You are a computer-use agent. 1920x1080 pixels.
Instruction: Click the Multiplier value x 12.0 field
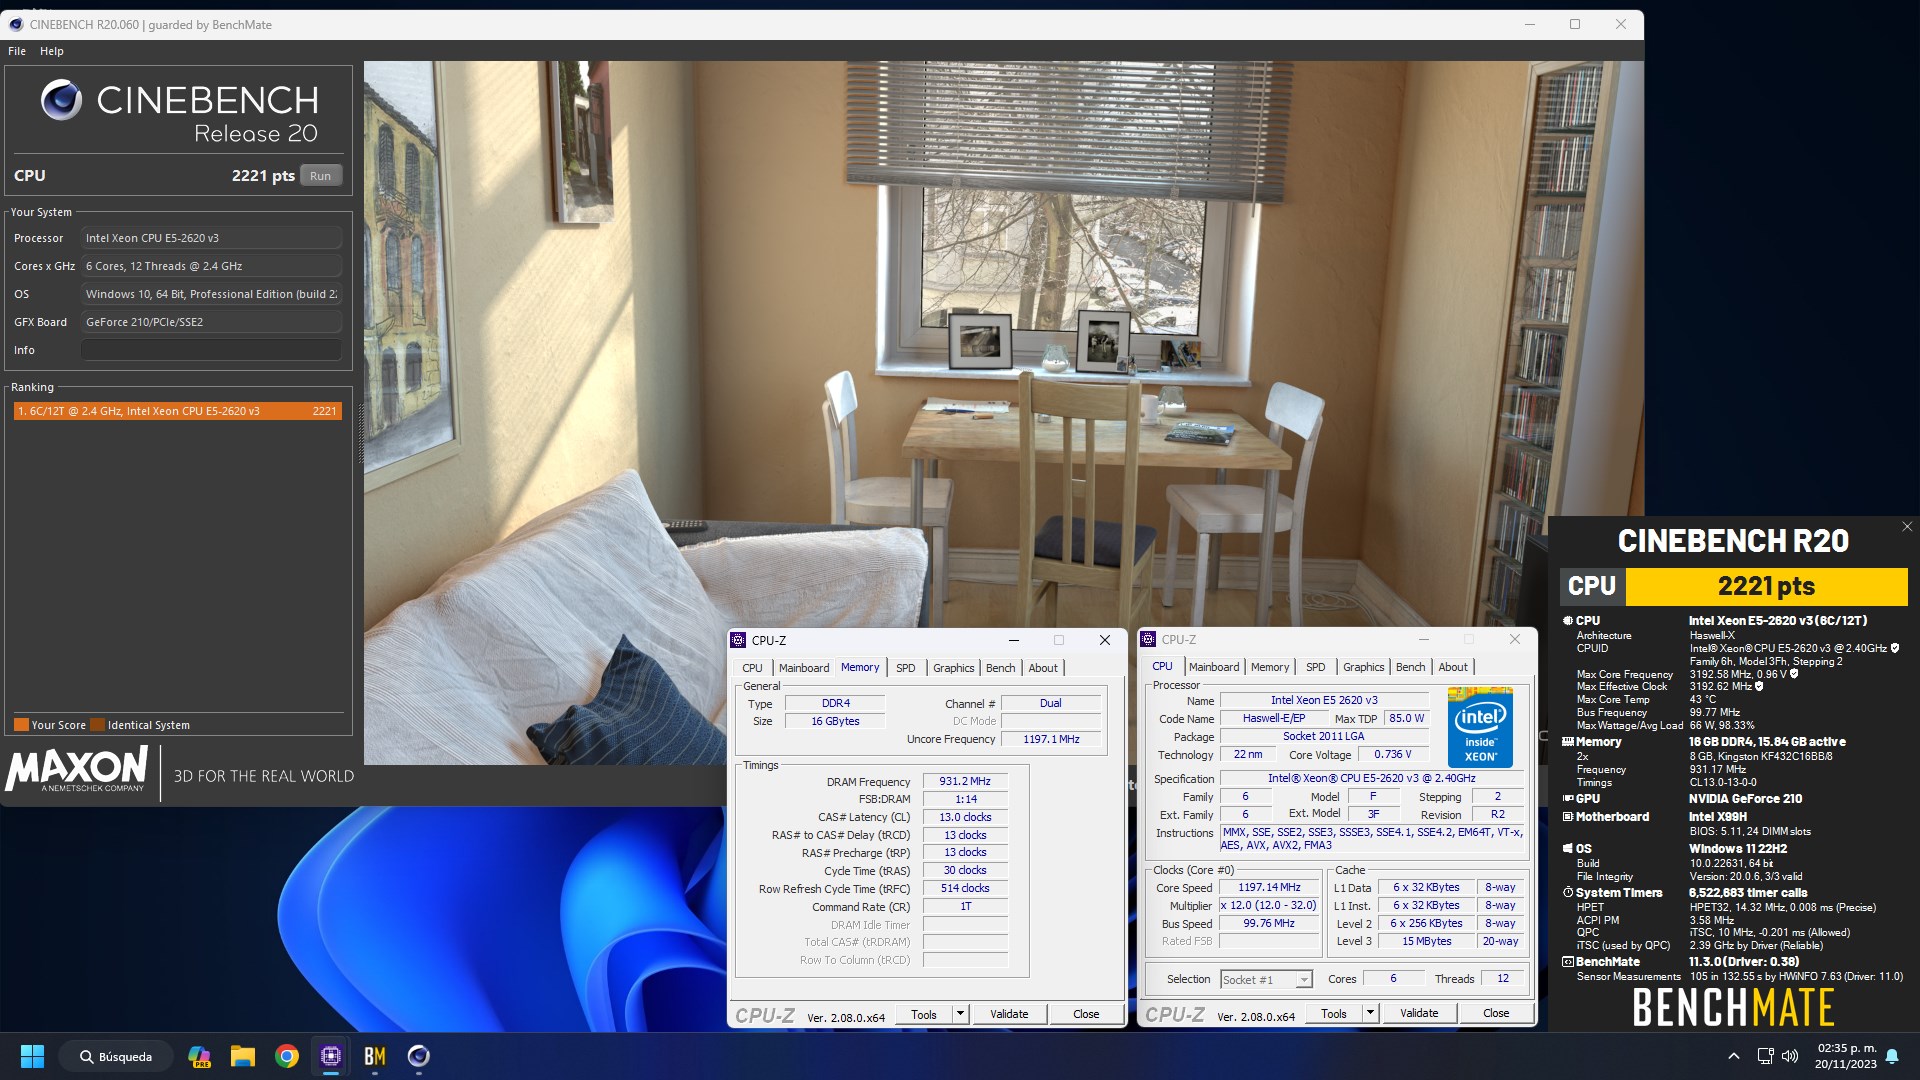point(1269,906)
